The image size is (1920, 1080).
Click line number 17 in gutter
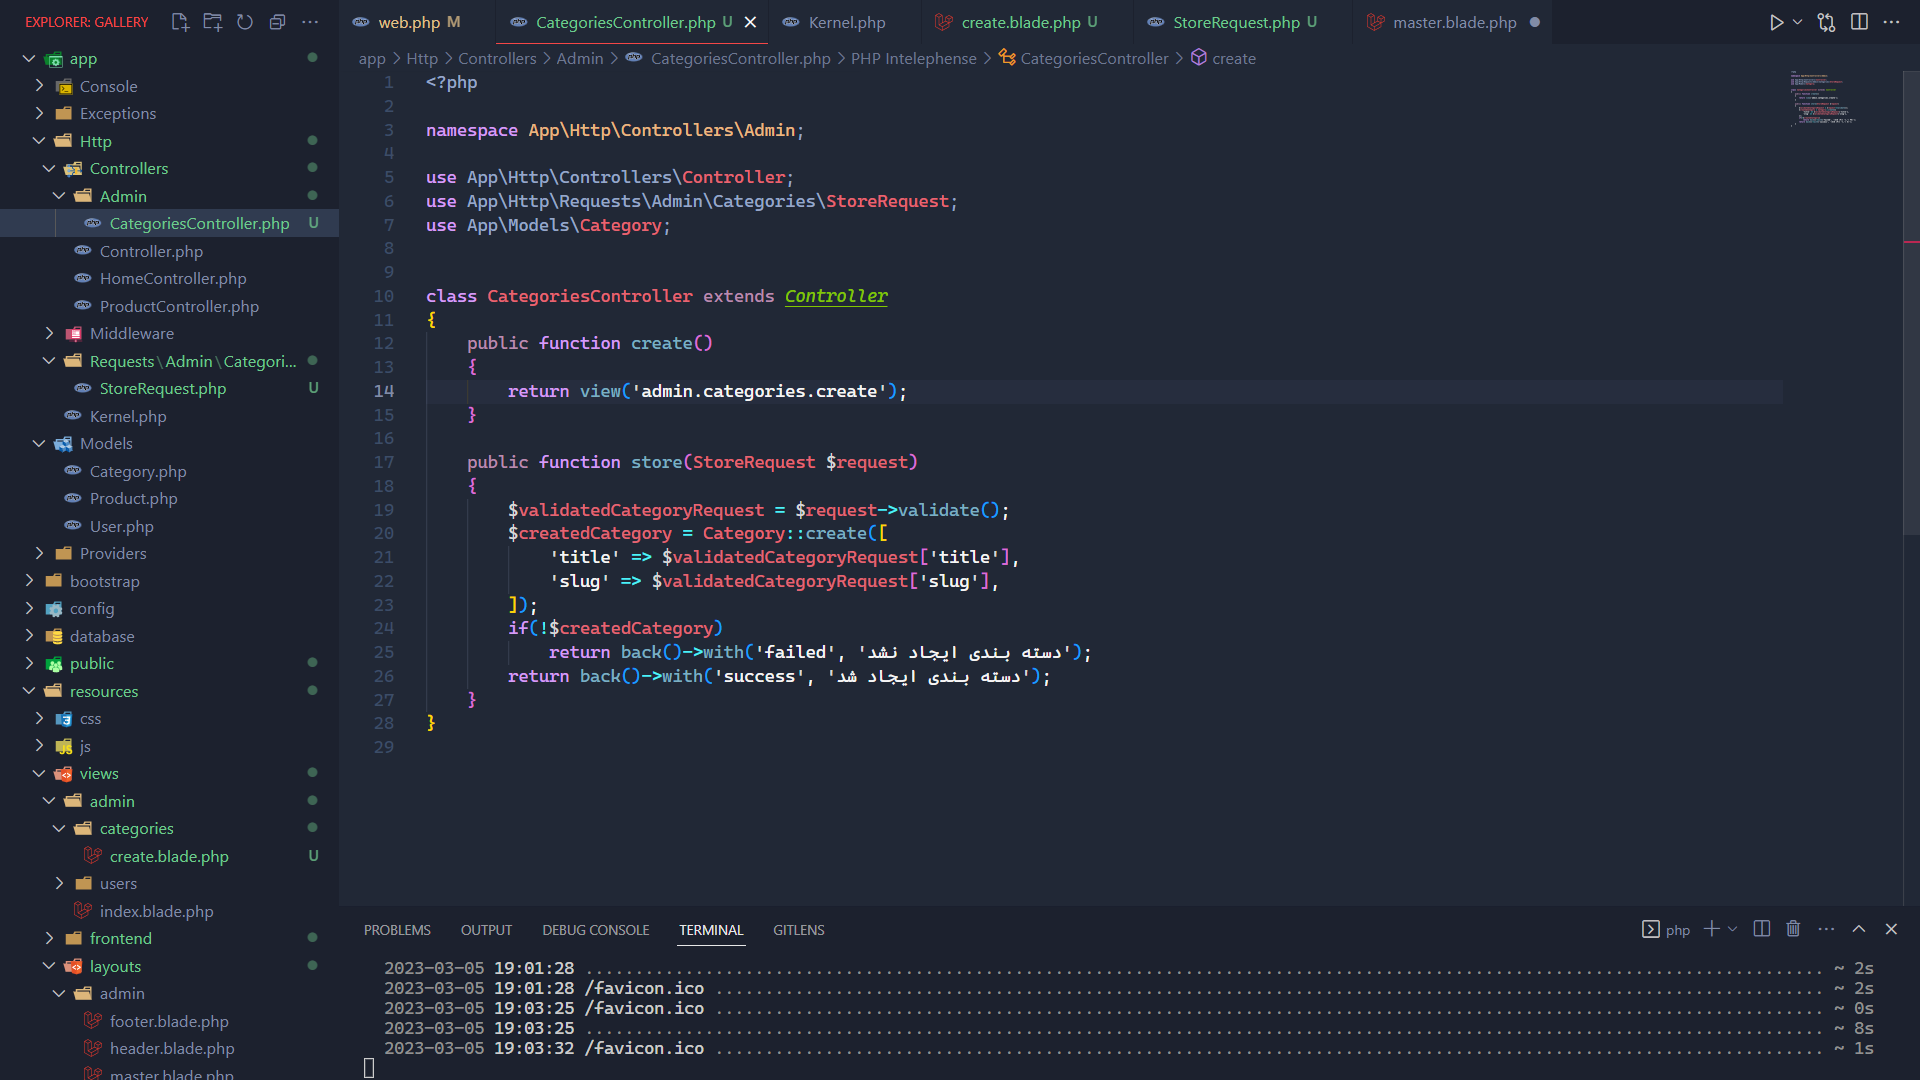[384, 462]
